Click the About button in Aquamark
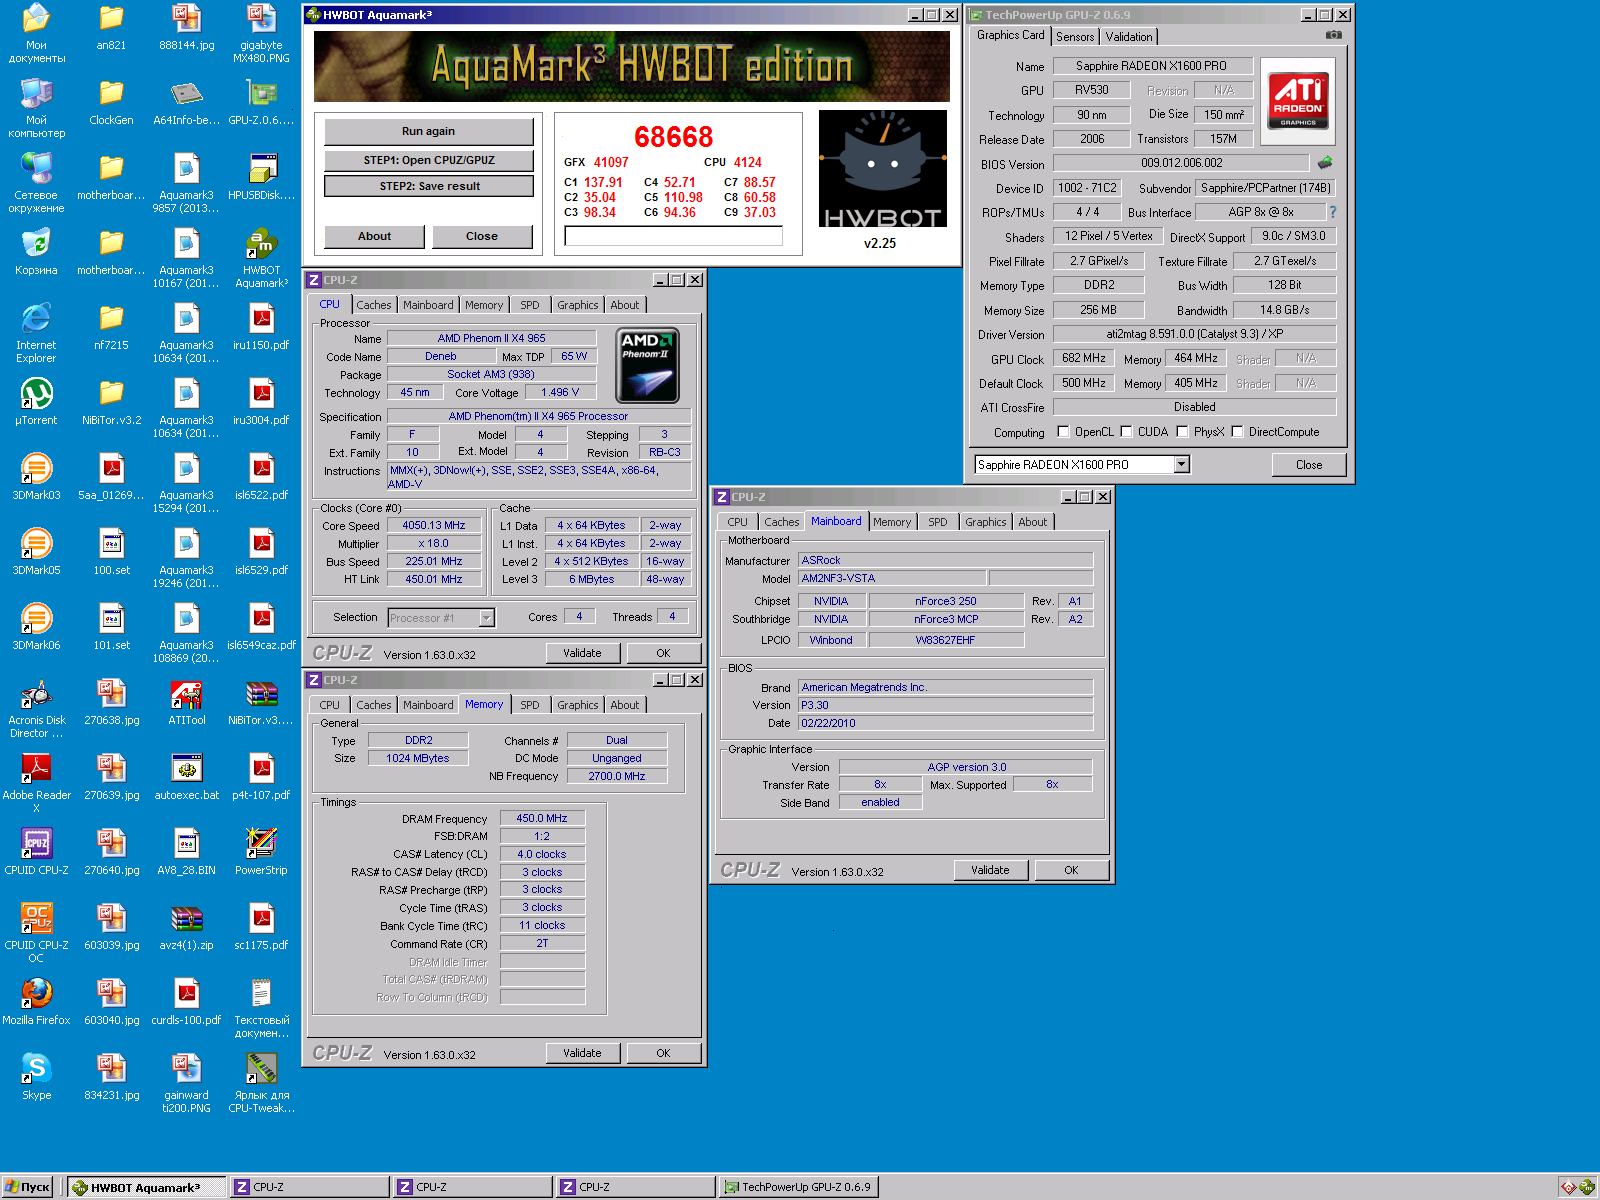Screen dimensions: 1600x1200 (375, 236)
